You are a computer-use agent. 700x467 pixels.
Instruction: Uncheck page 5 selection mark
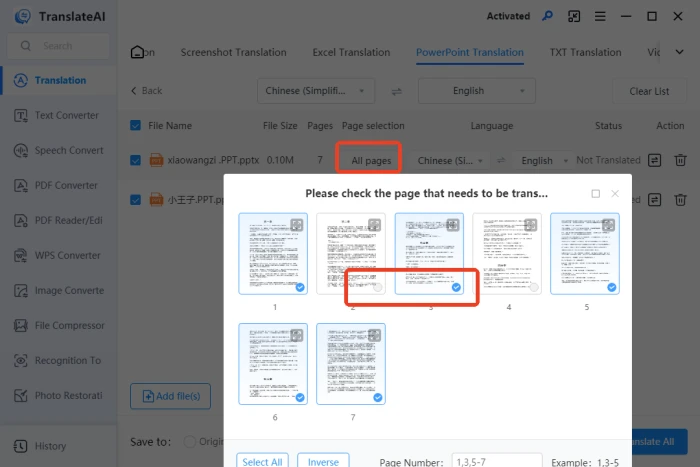pos(612,287)
